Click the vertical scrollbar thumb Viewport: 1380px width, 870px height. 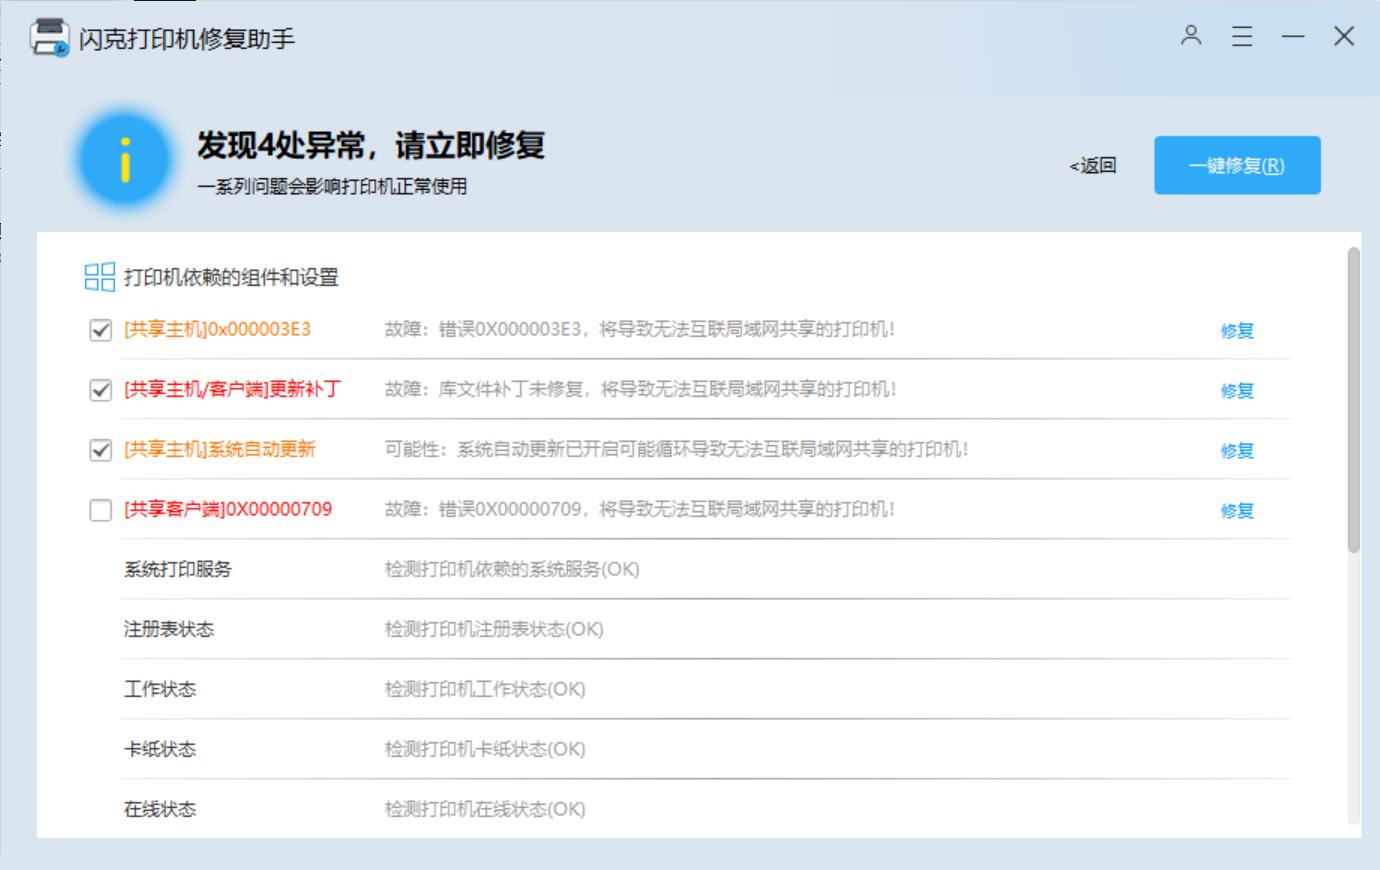click(x=1353, y=400)
